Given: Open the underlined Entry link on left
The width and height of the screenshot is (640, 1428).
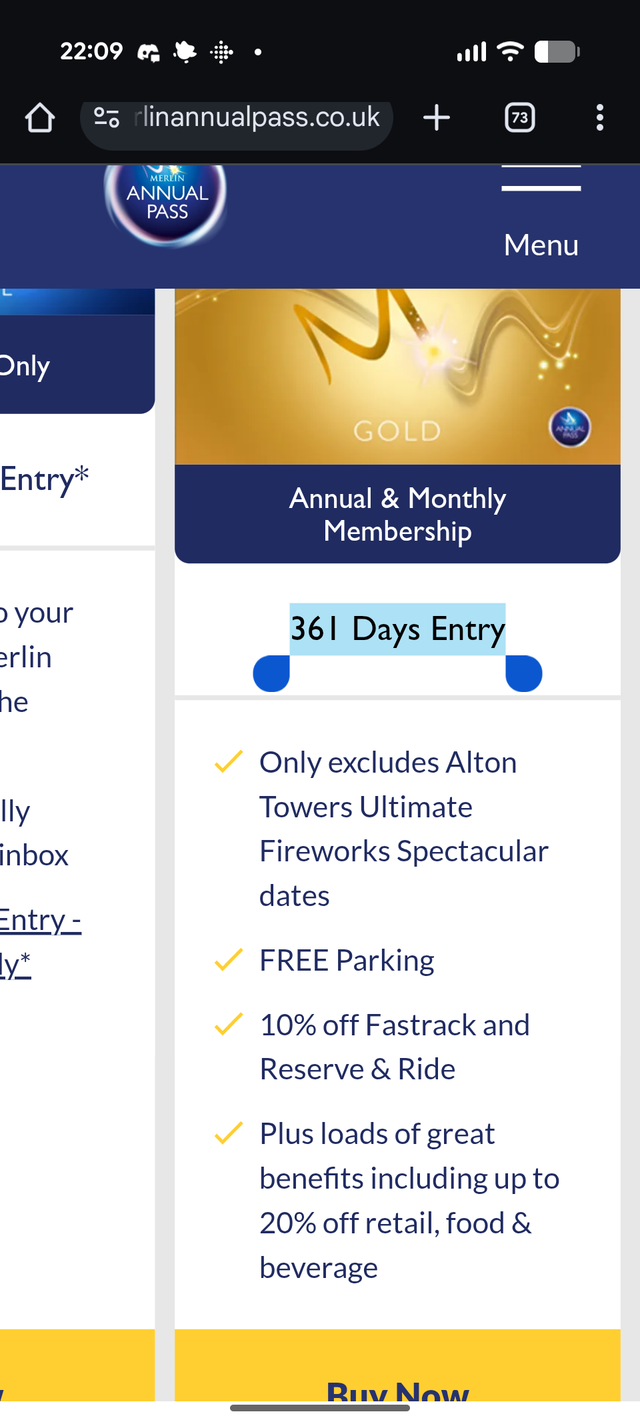Looking at the screenshot, I should [40, 921].
